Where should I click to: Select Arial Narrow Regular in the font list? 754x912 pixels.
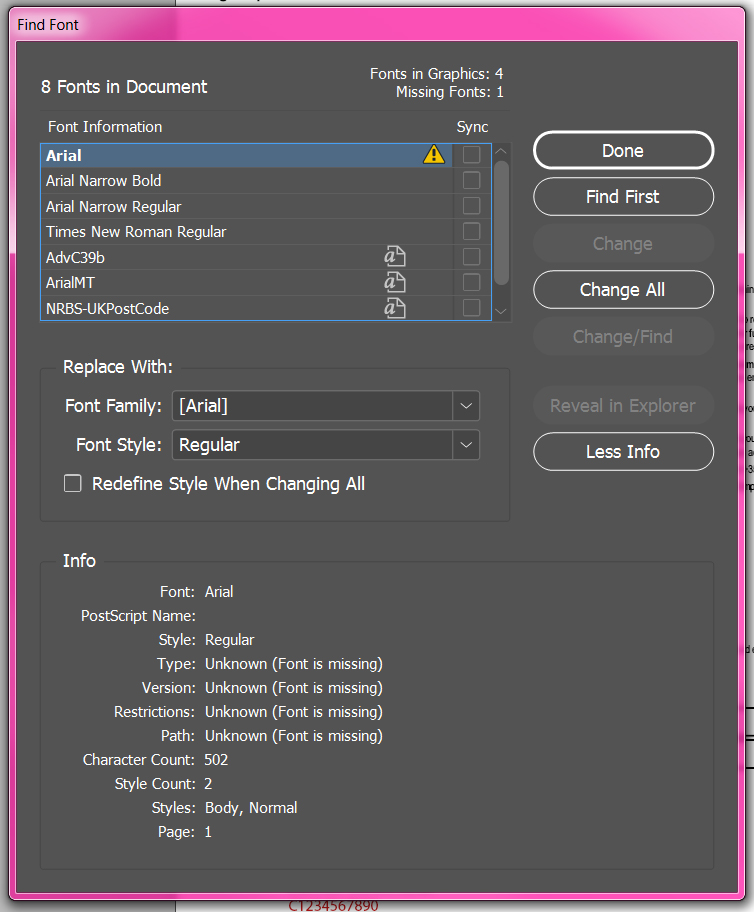114,206
